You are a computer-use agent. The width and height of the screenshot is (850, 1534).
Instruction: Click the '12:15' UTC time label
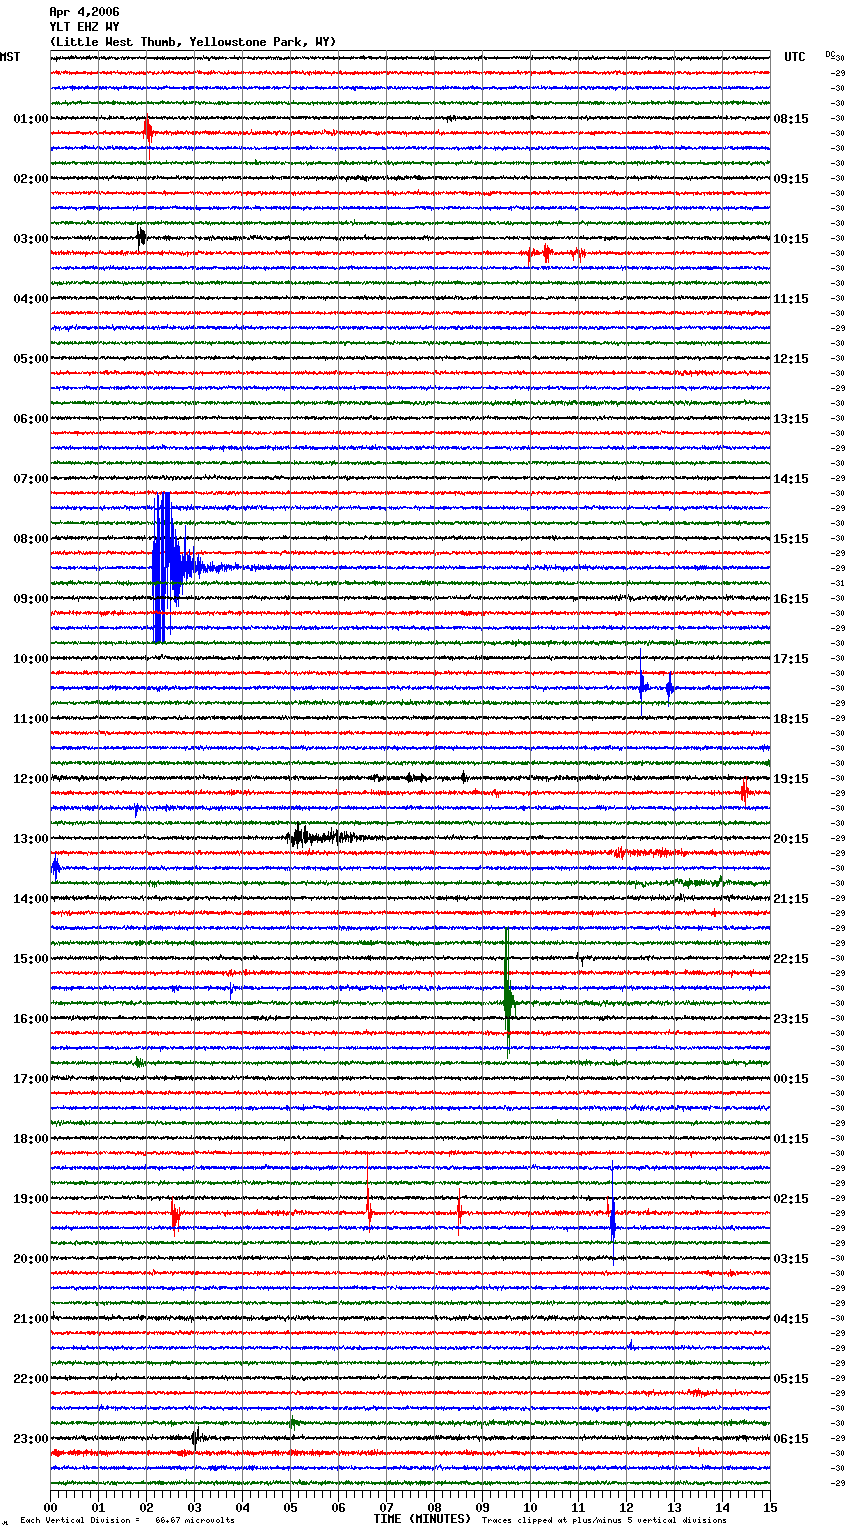791,359
